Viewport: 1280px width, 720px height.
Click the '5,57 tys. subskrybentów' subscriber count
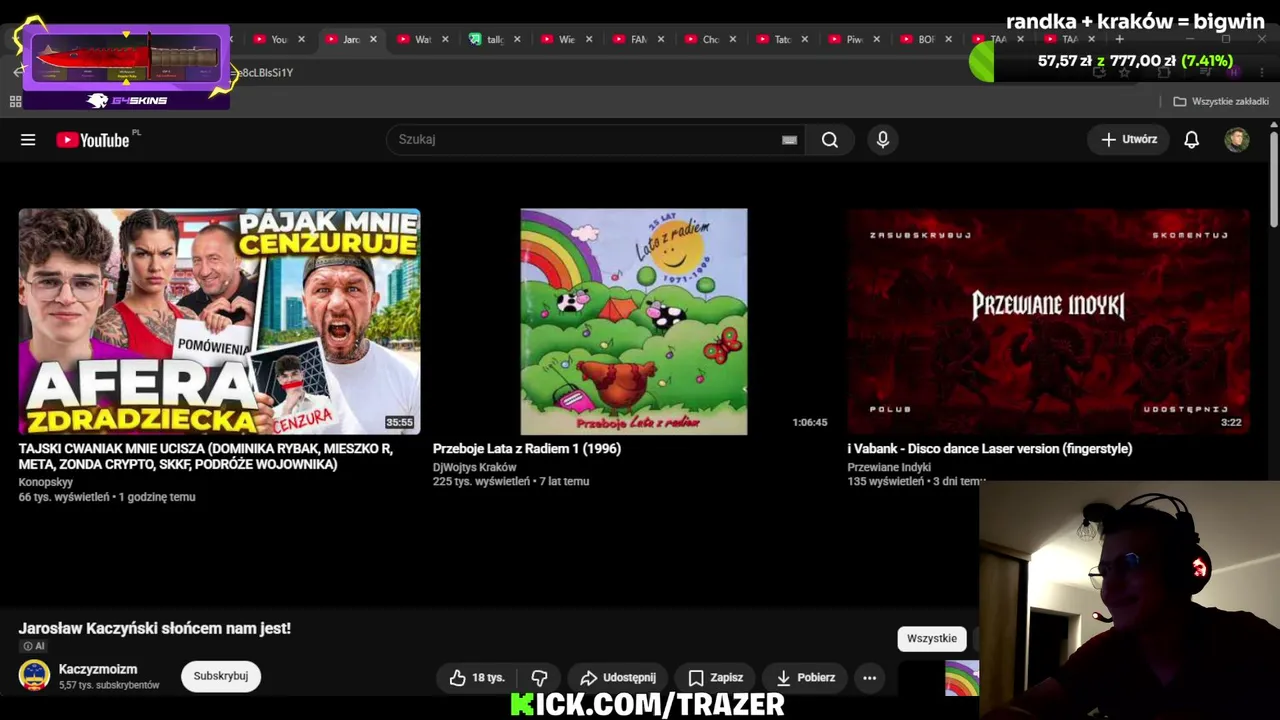tap(109, 686)
